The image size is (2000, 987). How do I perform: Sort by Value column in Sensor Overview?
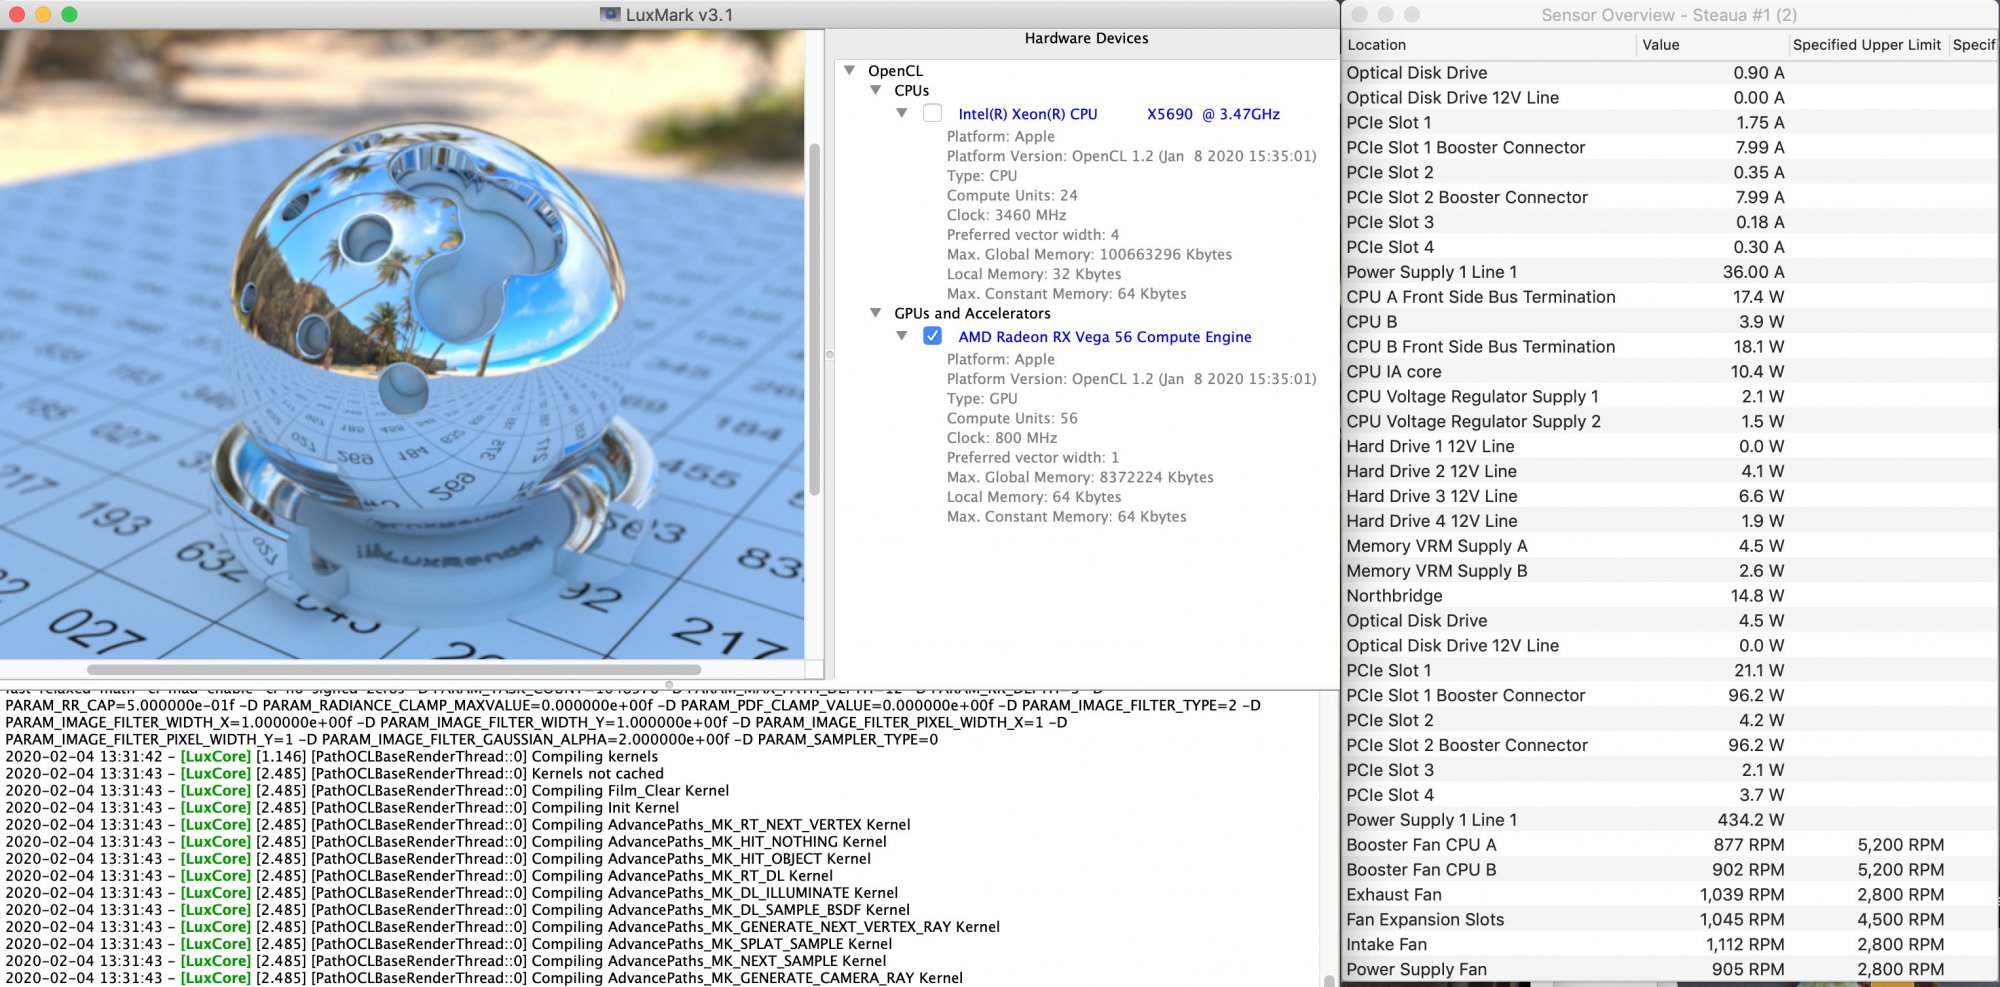[1711, 45]
